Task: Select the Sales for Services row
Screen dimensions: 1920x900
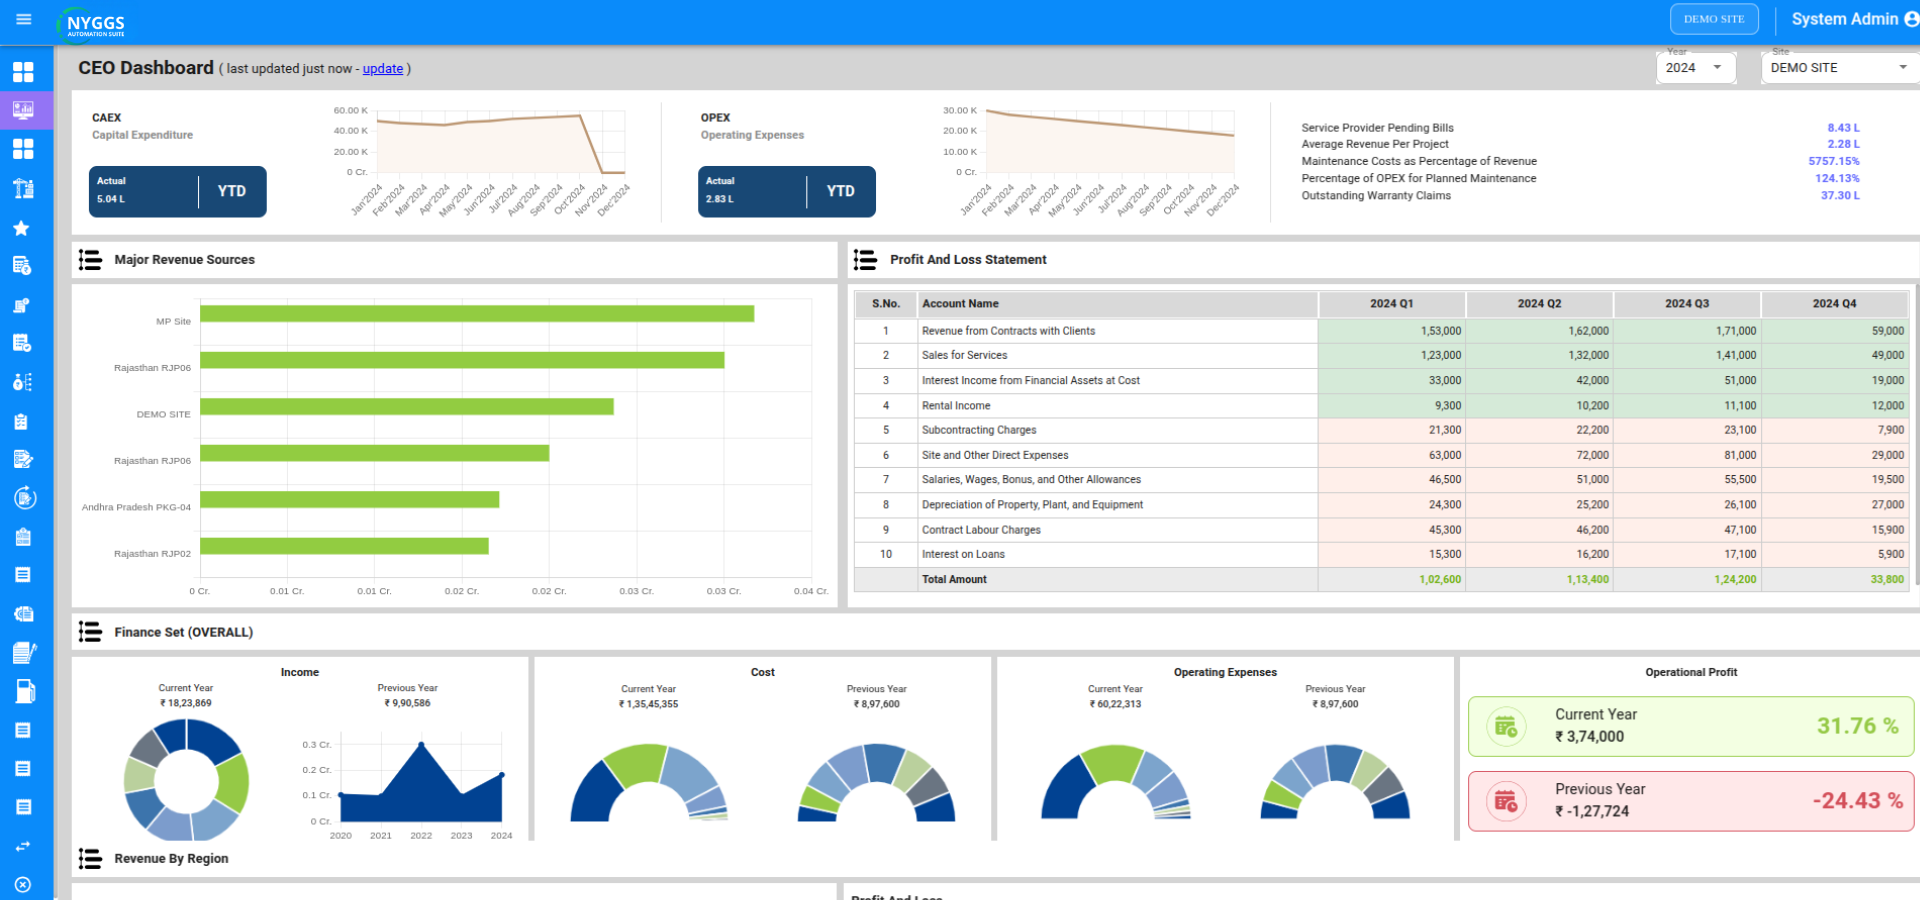Action: click(1382, 356)
